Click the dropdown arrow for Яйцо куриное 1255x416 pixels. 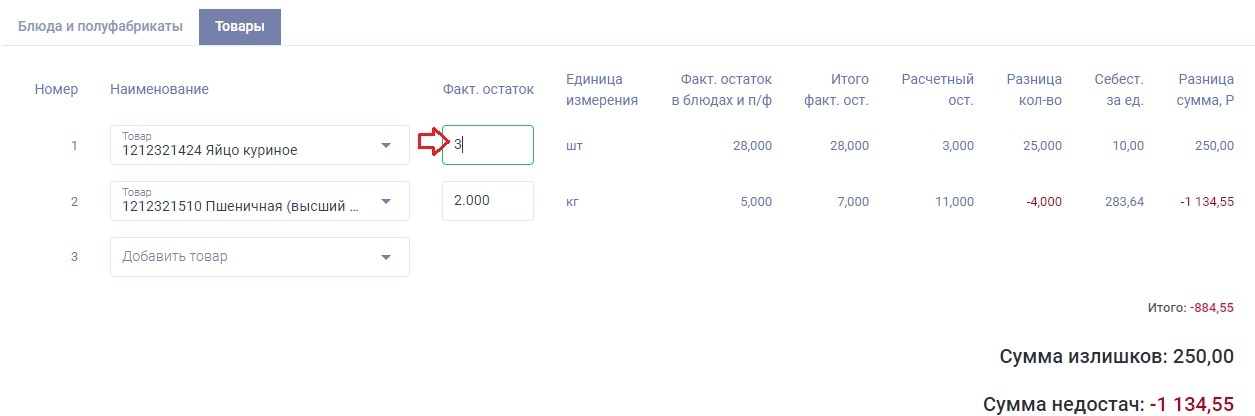[x=387, y=146]
